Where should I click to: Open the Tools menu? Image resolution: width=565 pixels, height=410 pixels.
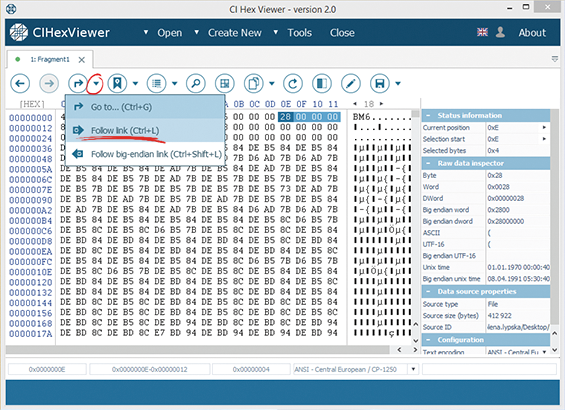pyautogui.click(x=299, y=33)
